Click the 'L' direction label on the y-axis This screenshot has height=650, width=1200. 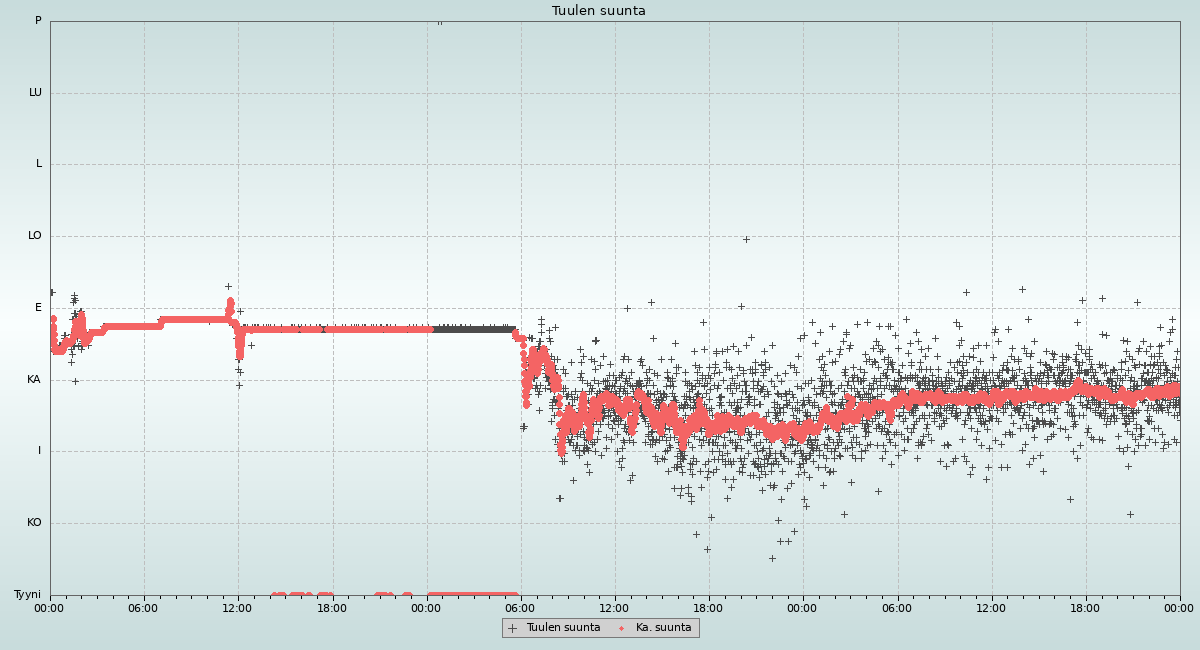39,164
